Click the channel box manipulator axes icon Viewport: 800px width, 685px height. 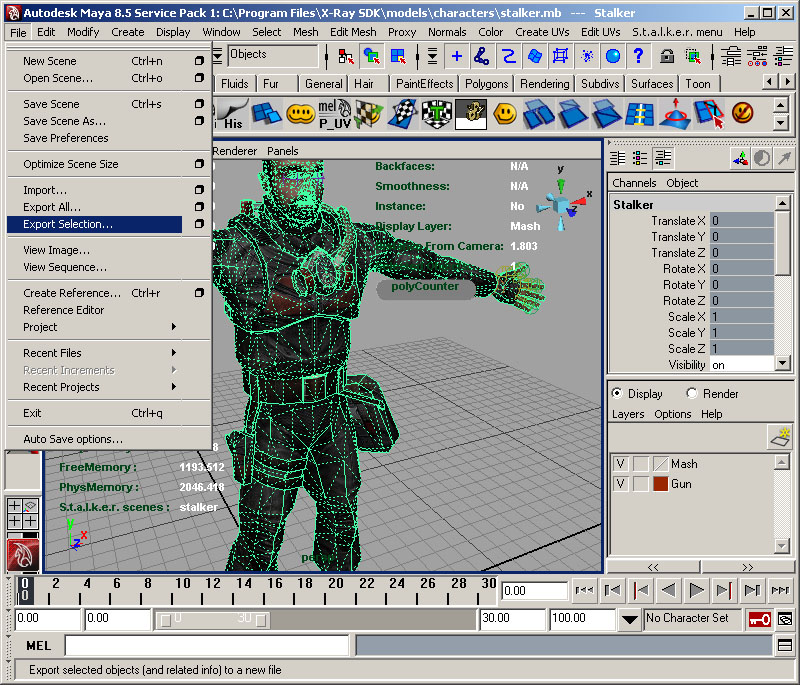click(x=740, y=159)
